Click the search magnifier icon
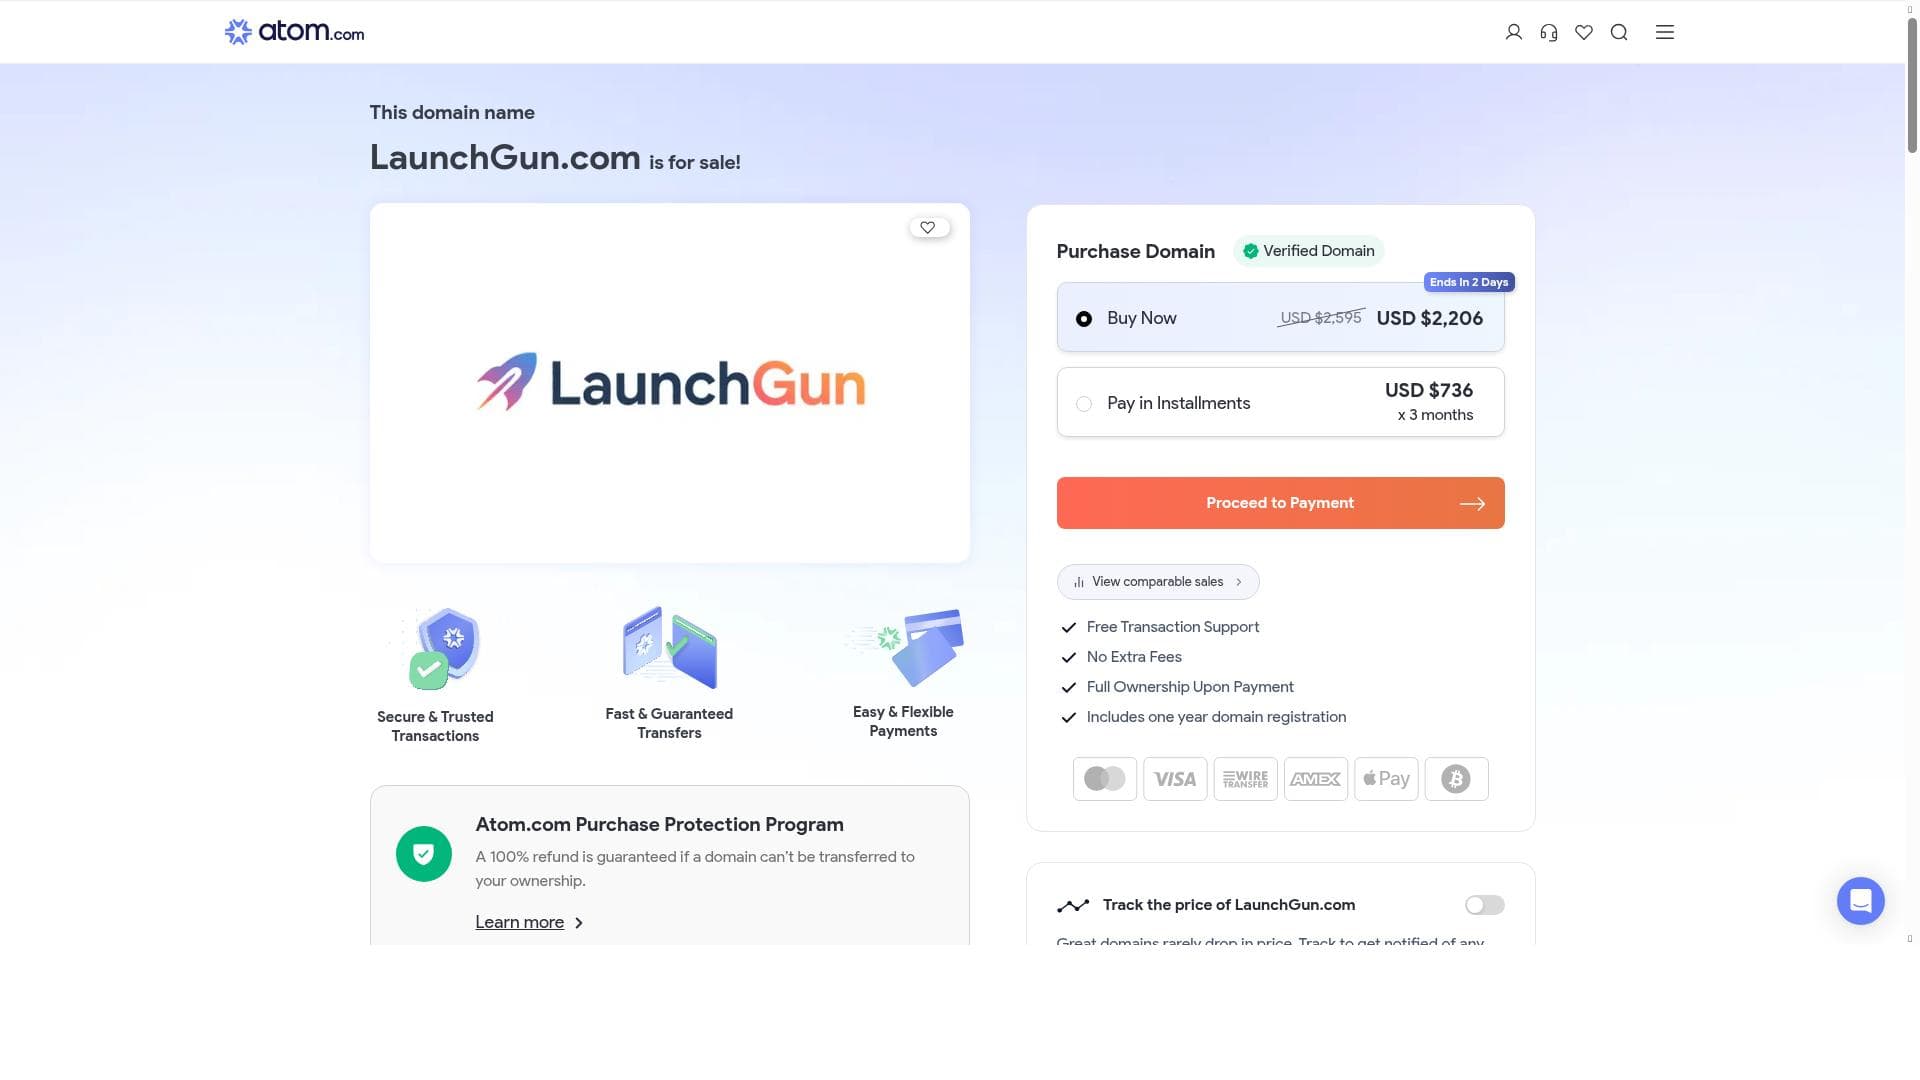The height and width of the screenshot is (1080, 1920). click(1619, 32)
